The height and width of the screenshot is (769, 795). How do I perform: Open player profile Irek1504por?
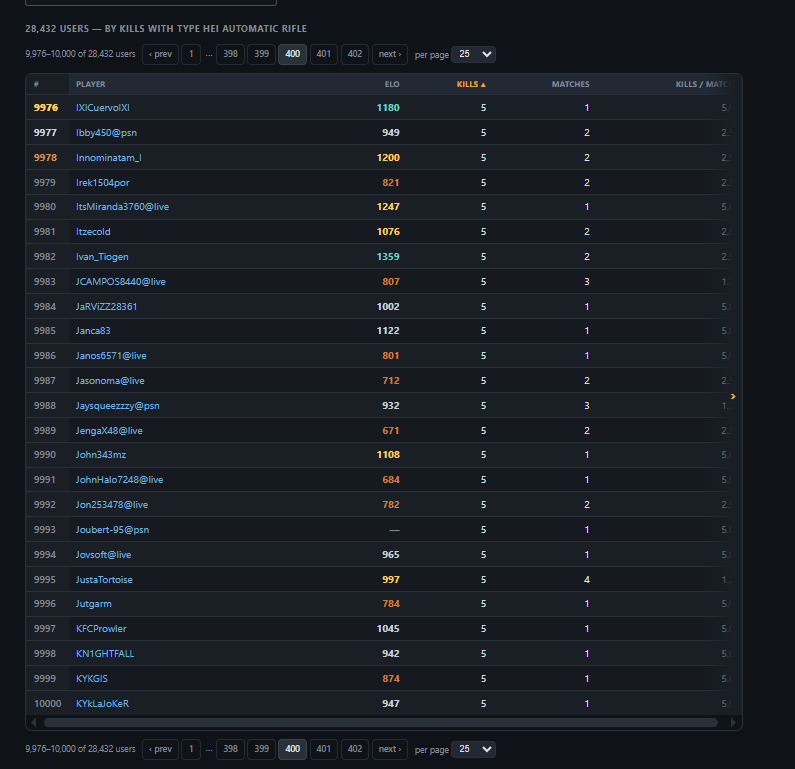[102, 182]
